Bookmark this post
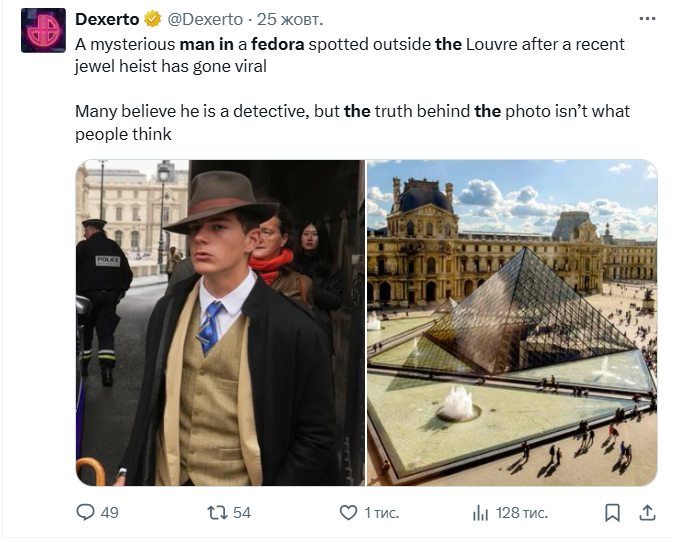The width and height of the screenshot is (674, 540). (x=613, y=512)
